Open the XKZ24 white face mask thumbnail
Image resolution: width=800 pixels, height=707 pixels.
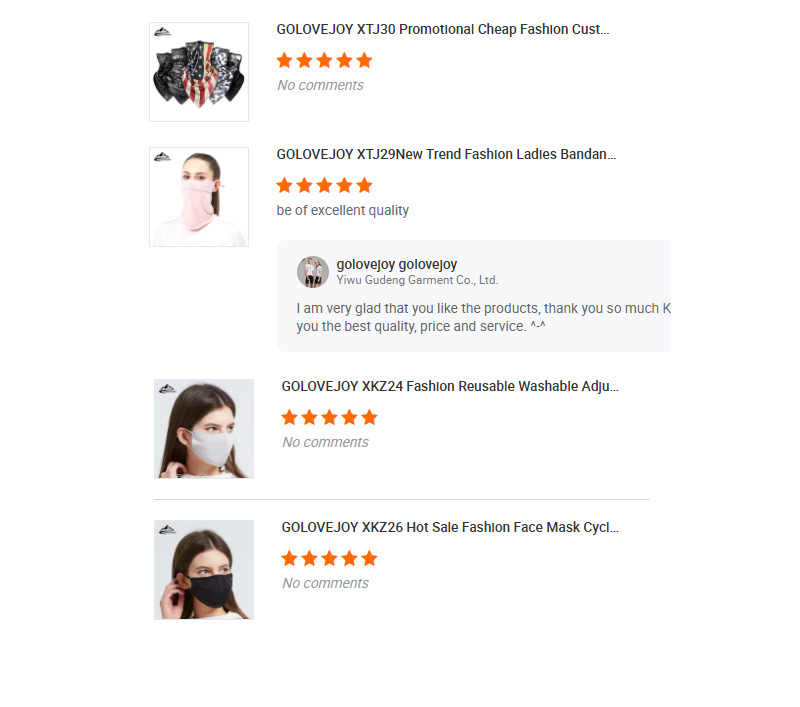(x=204, y=428)
